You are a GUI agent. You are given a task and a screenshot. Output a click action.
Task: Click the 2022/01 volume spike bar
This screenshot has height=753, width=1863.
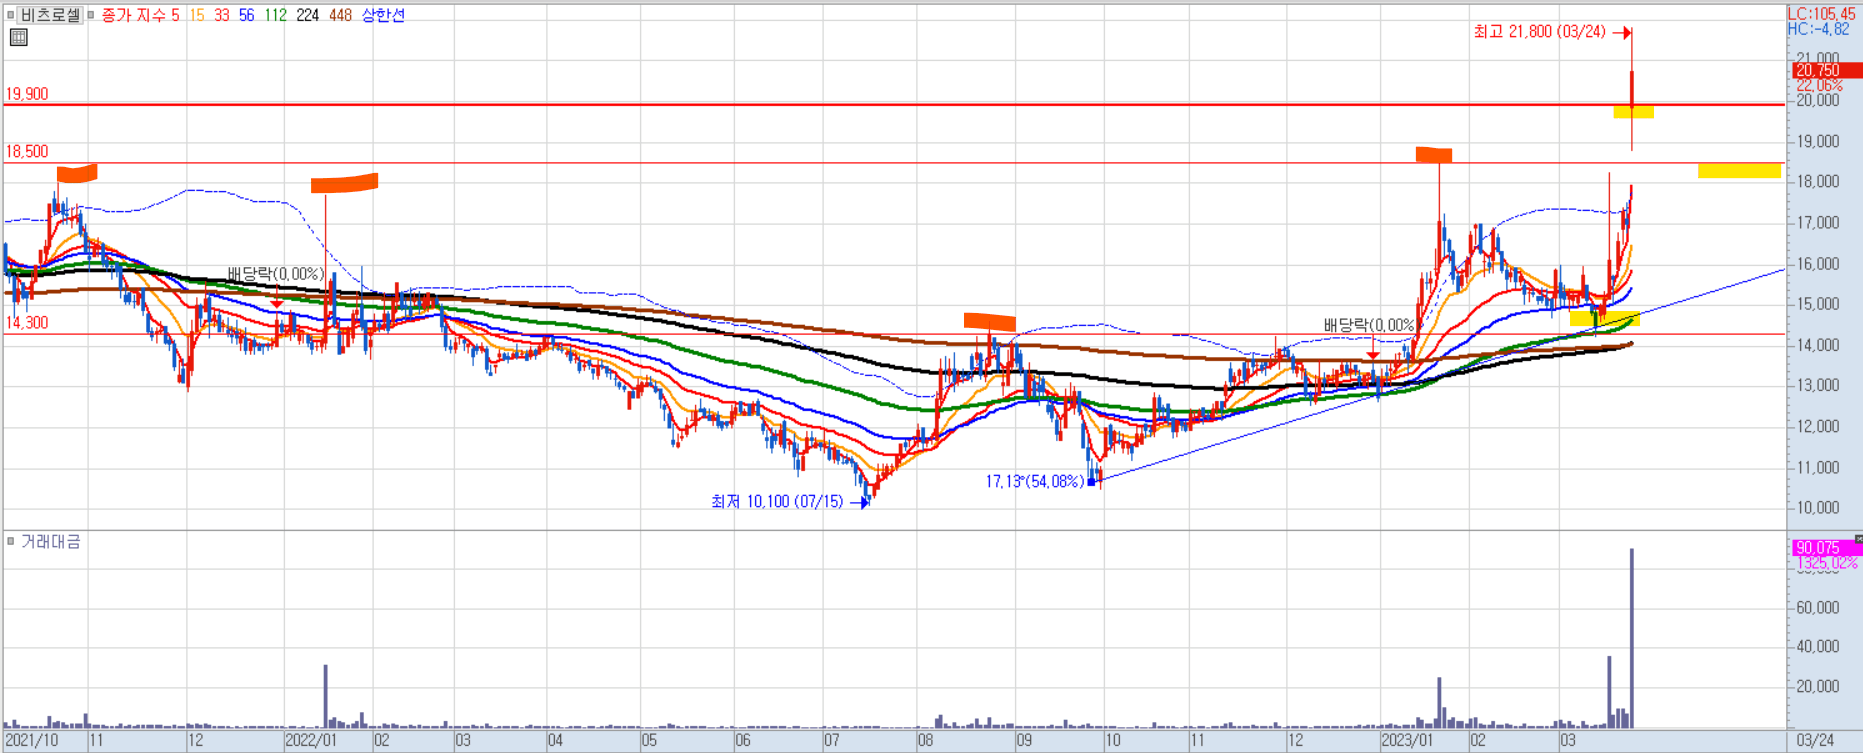pos(326,696)
